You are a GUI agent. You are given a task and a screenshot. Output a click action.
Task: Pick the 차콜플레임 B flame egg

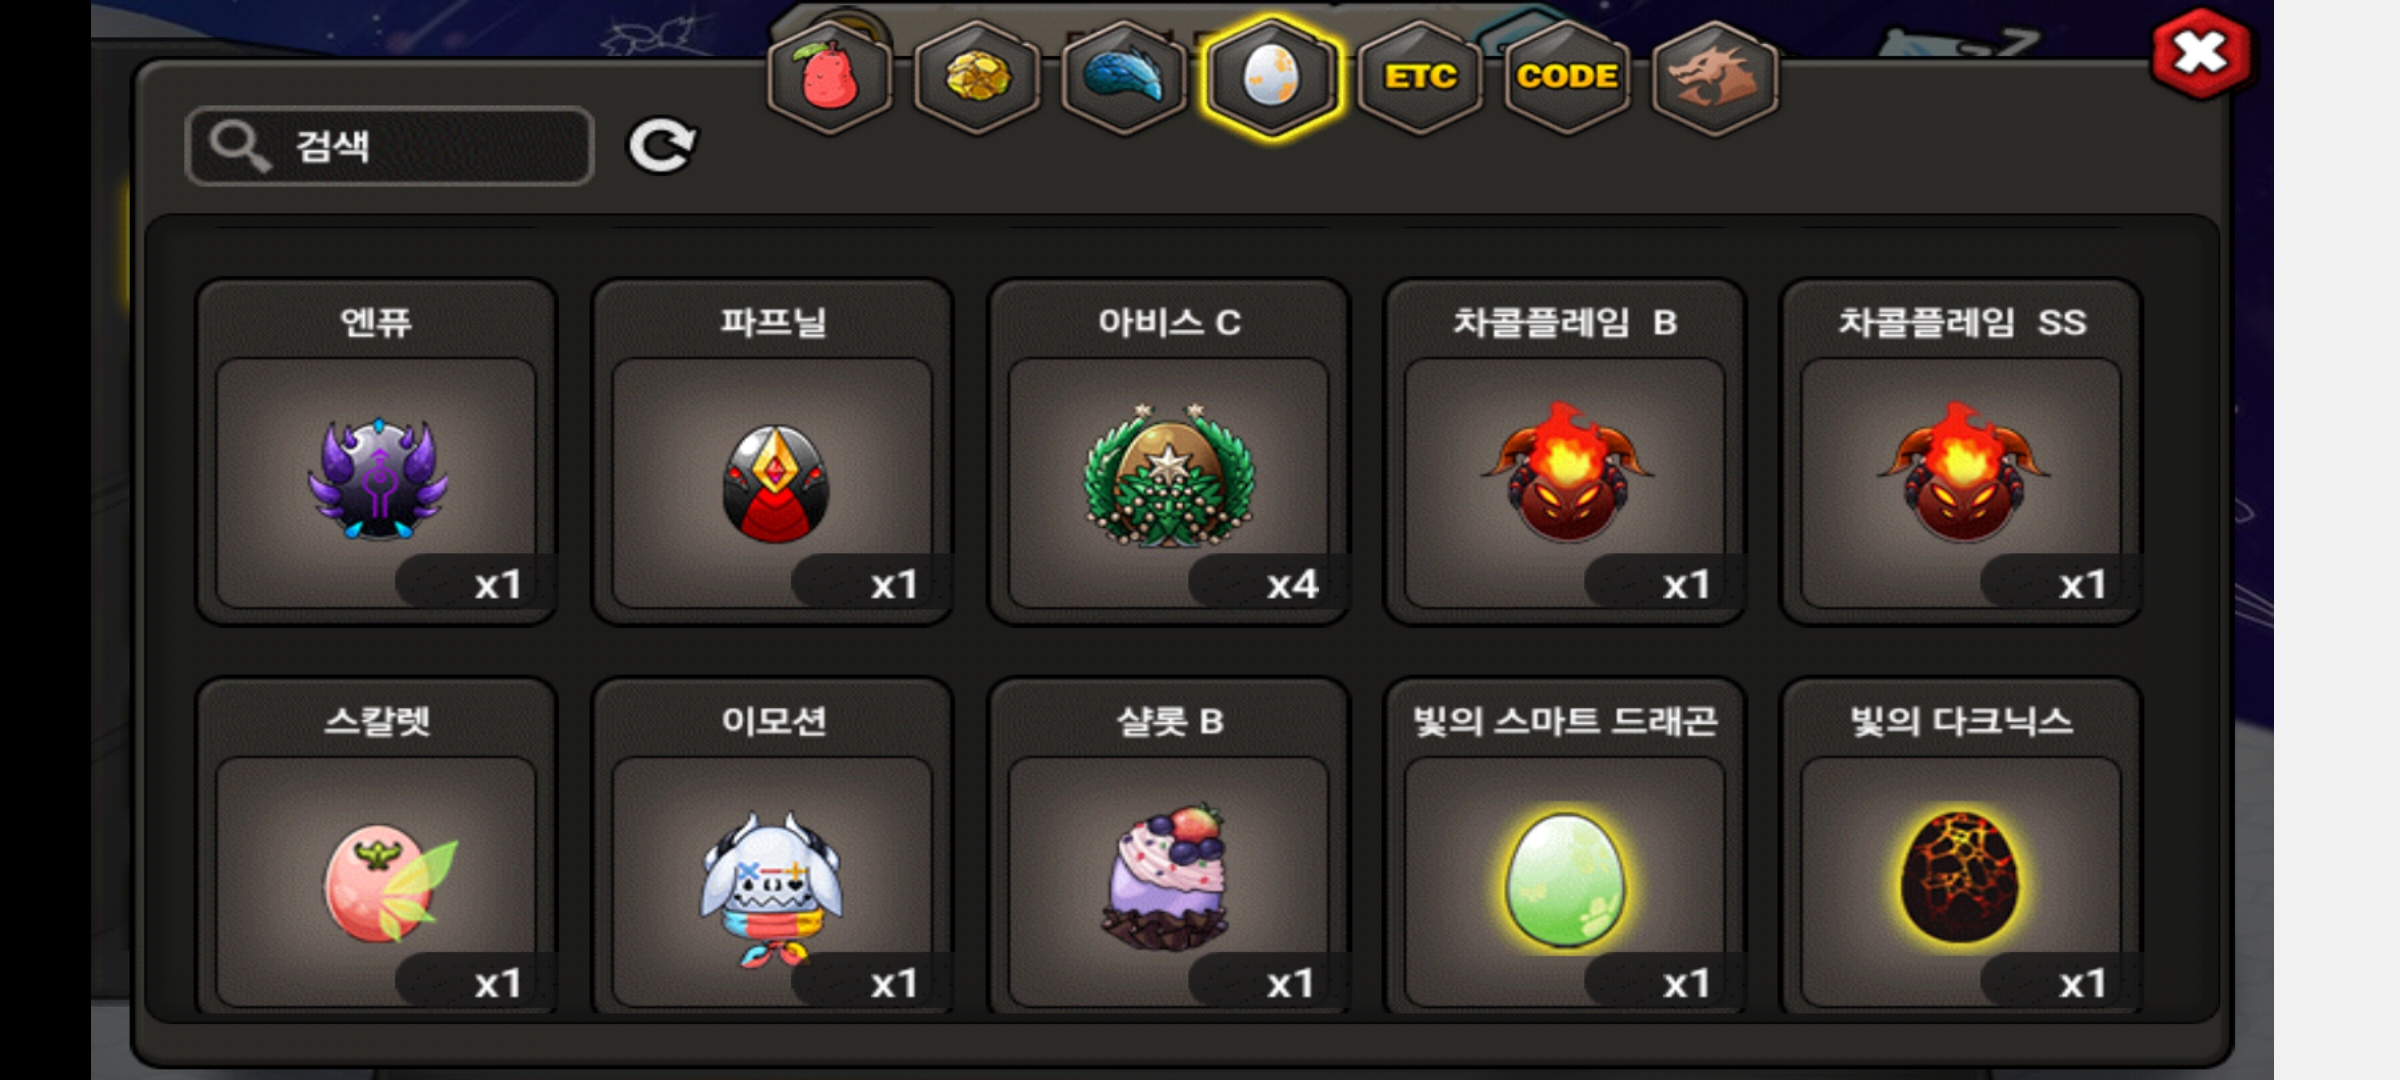(x=1565, y=452)
